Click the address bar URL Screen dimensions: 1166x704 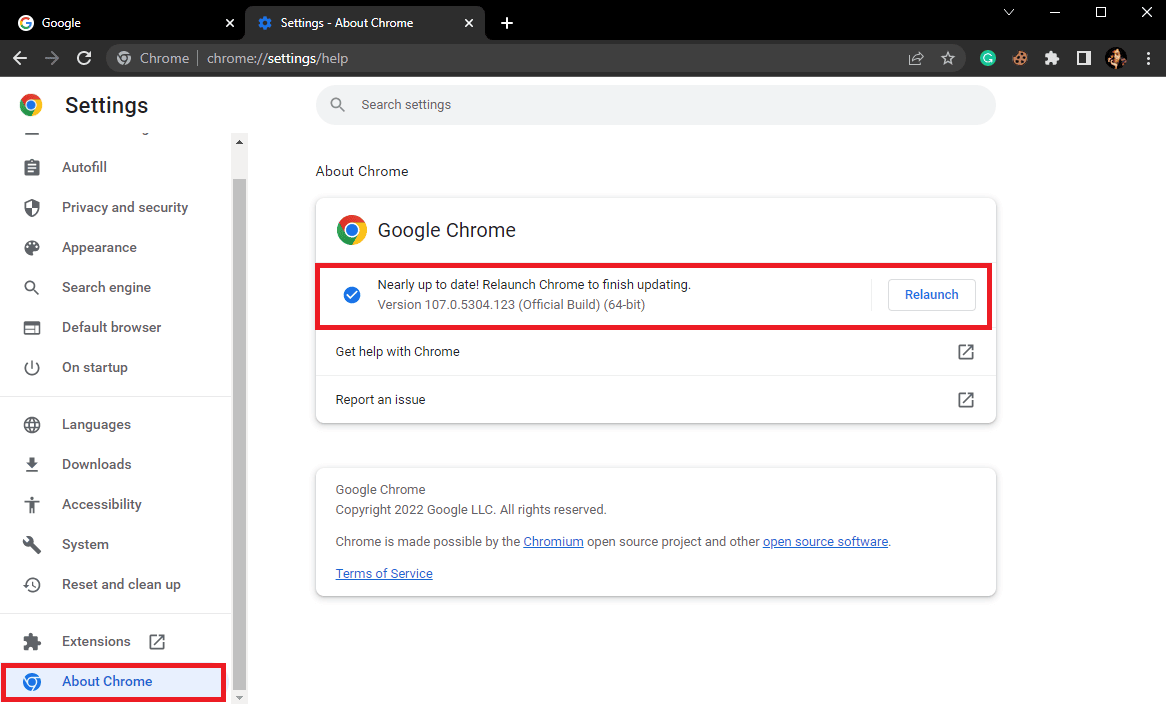[x=277, y=58]
